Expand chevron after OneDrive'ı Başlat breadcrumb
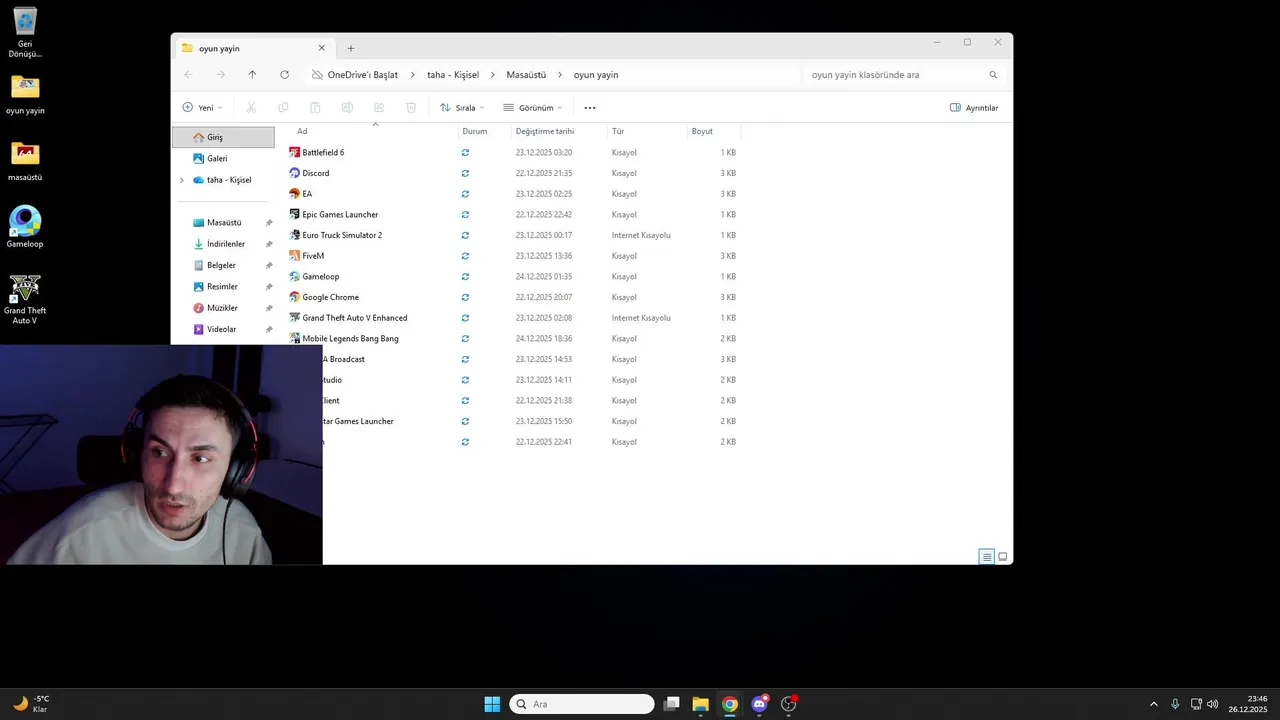The width and height of the screenshot is (1280, 720). (x=413, y=75)
